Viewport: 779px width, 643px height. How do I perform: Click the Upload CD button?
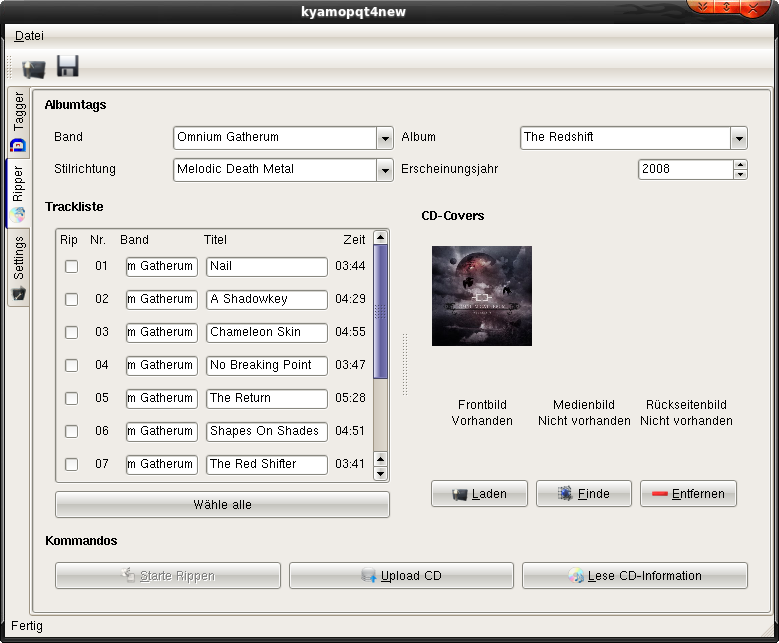(401, 576)
